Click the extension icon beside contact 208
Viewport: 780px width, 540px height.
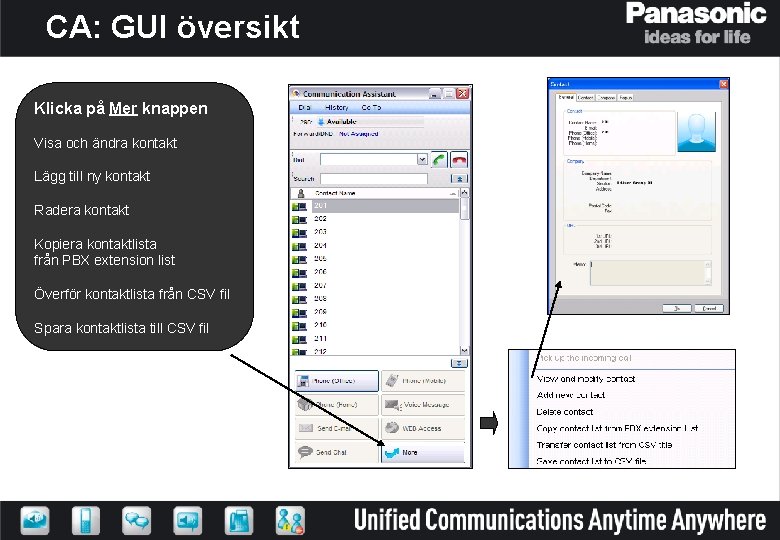pos(299,299)
